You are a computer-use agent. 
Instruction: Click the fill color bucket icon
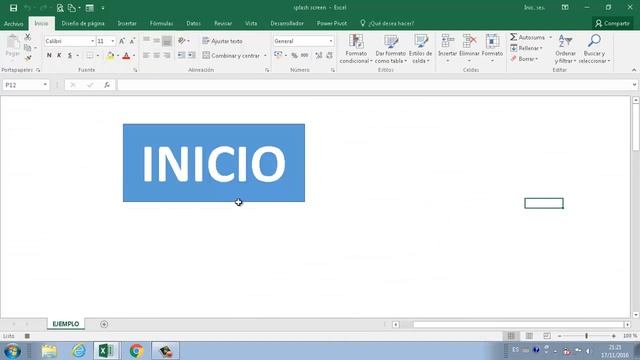click(x=110, y=56)
